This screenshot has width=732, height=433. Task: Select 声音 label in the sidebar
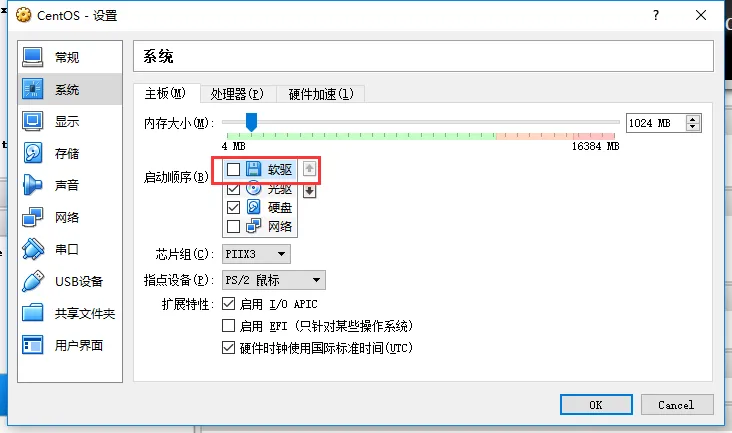67,185
